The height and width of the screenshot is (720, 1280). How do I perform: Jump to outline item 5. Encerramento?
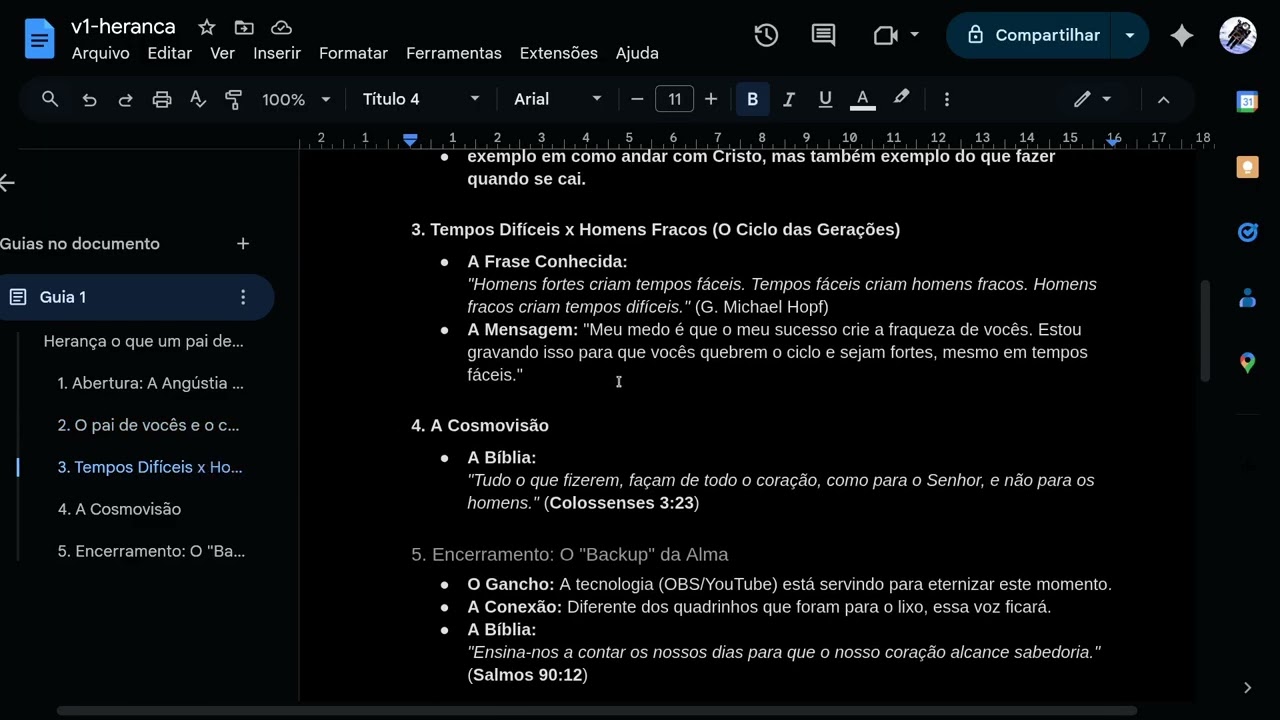click(151, 551)
